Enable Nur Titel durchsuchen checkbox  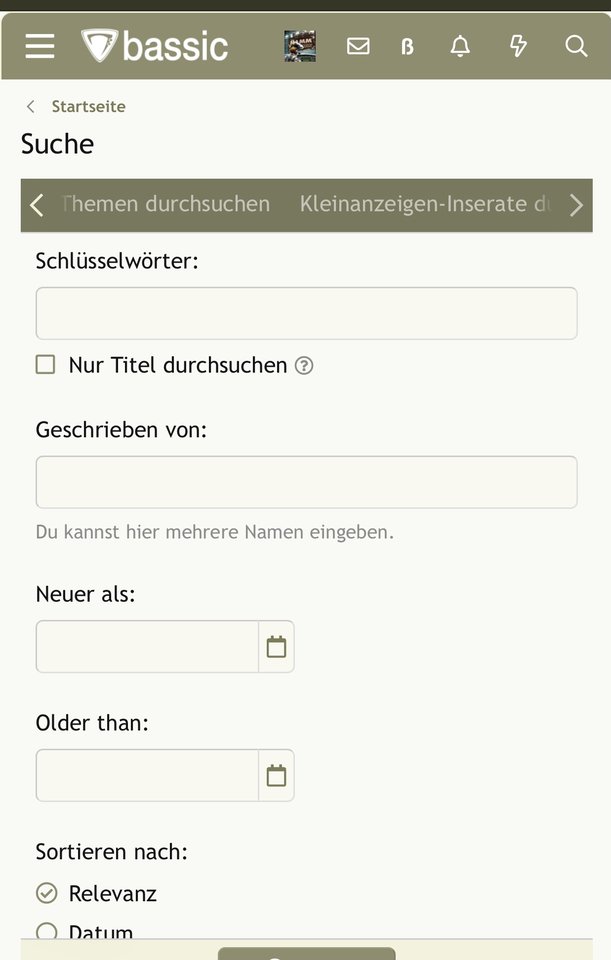point(45,365)
